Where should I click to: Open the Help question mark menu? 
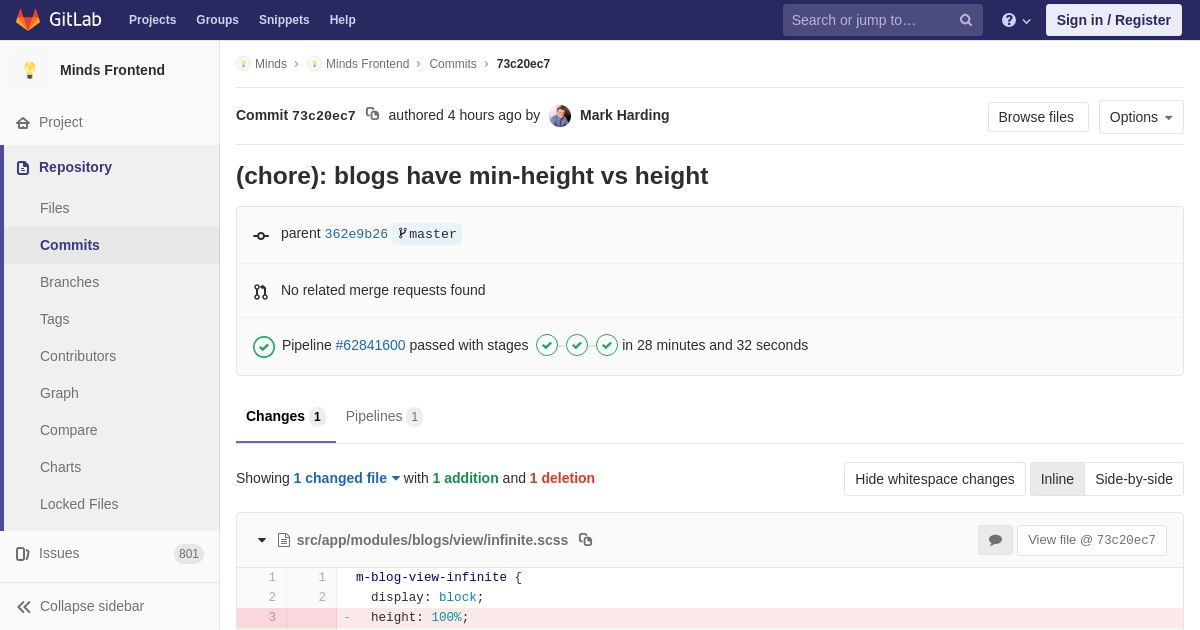pos(1016,20)
